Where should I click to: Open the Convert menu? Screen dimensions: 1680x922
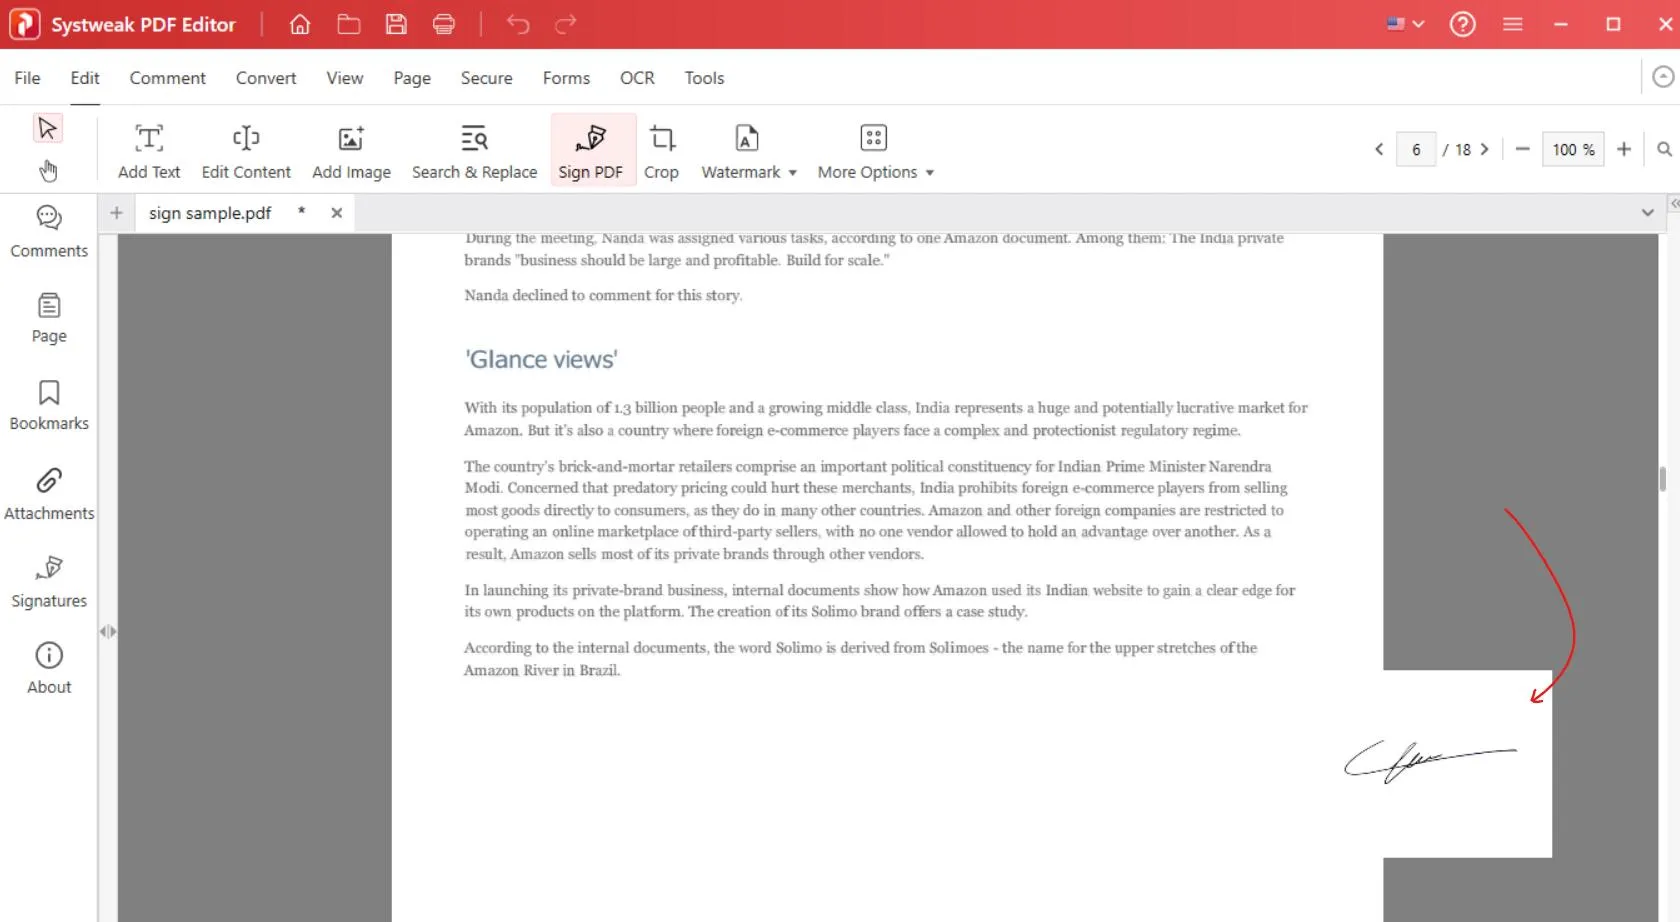coord(266,78)
